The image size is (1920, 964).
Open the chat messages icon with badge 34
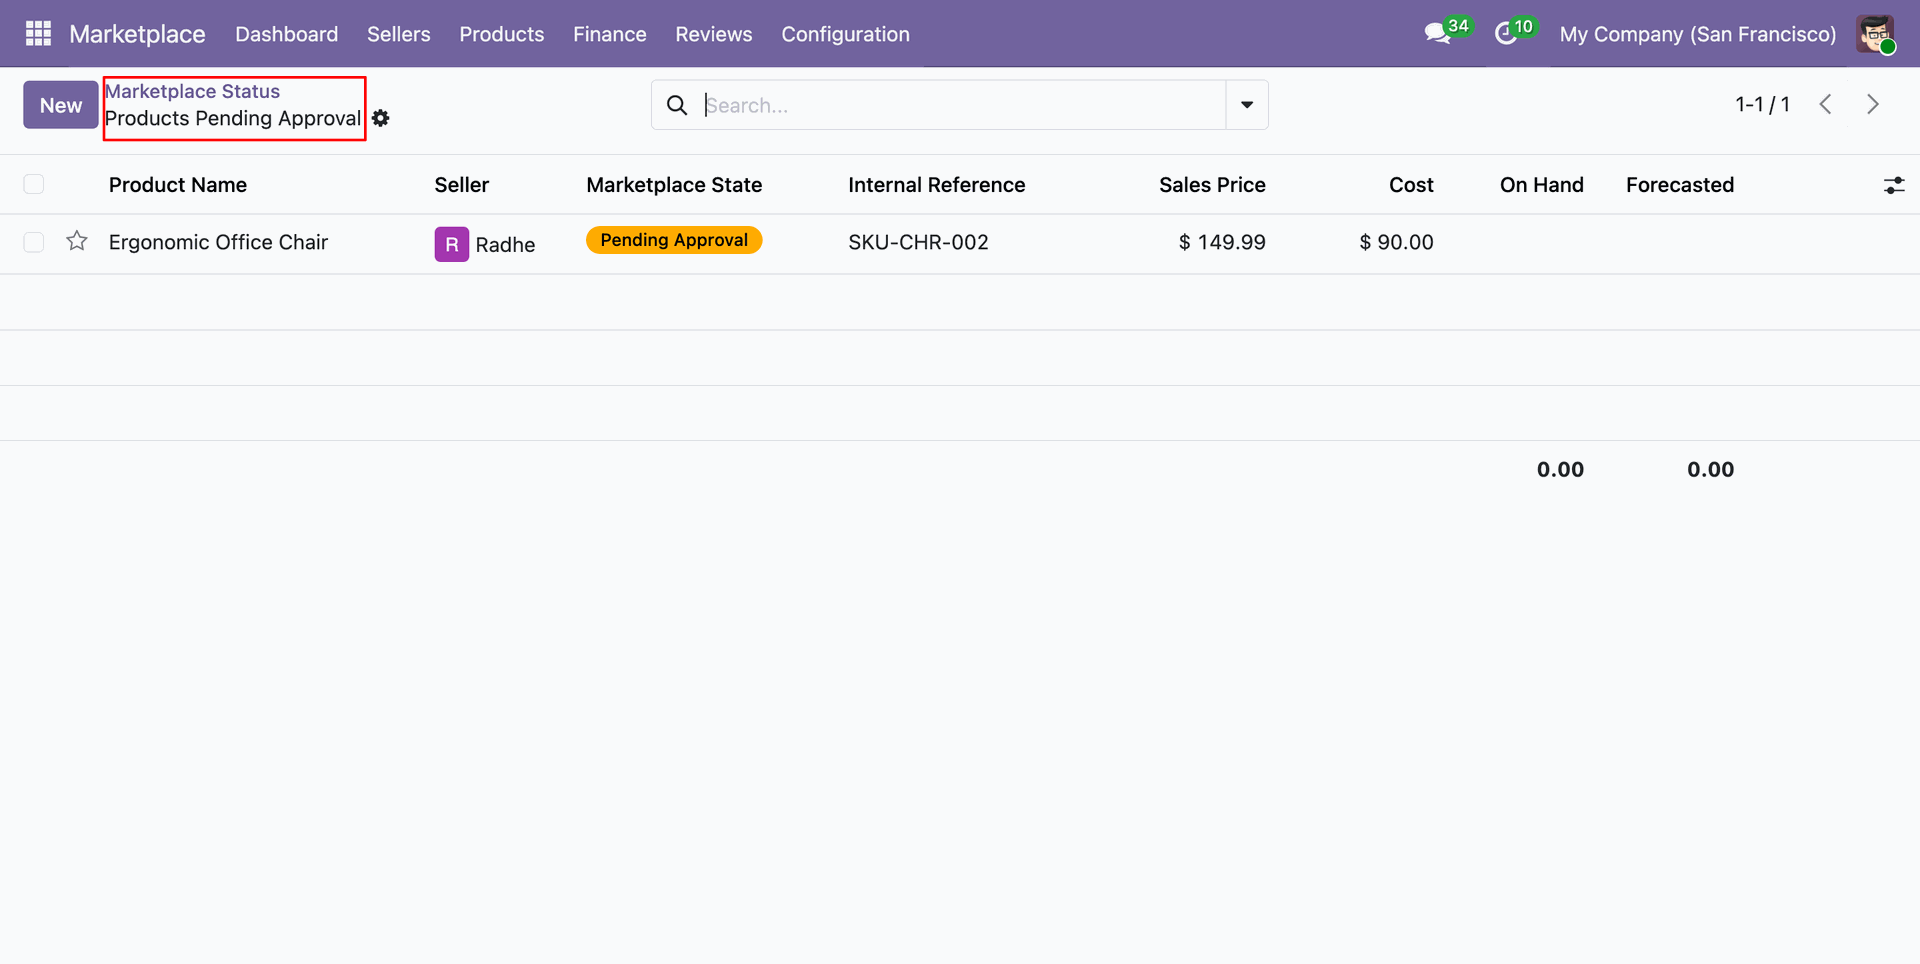[1446, 32]
